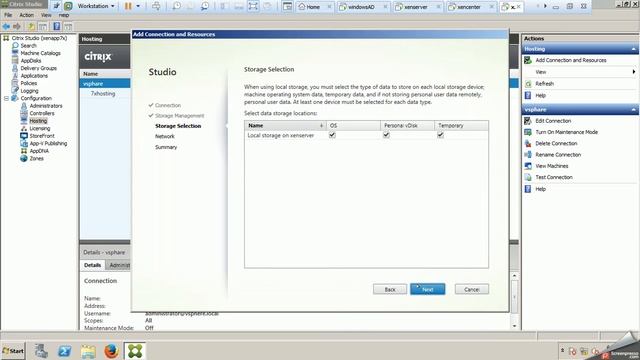The width and height of the screenshot is (640, 360).
Task: Click the forward arrow toolbar icon
Action: point(17,27)
